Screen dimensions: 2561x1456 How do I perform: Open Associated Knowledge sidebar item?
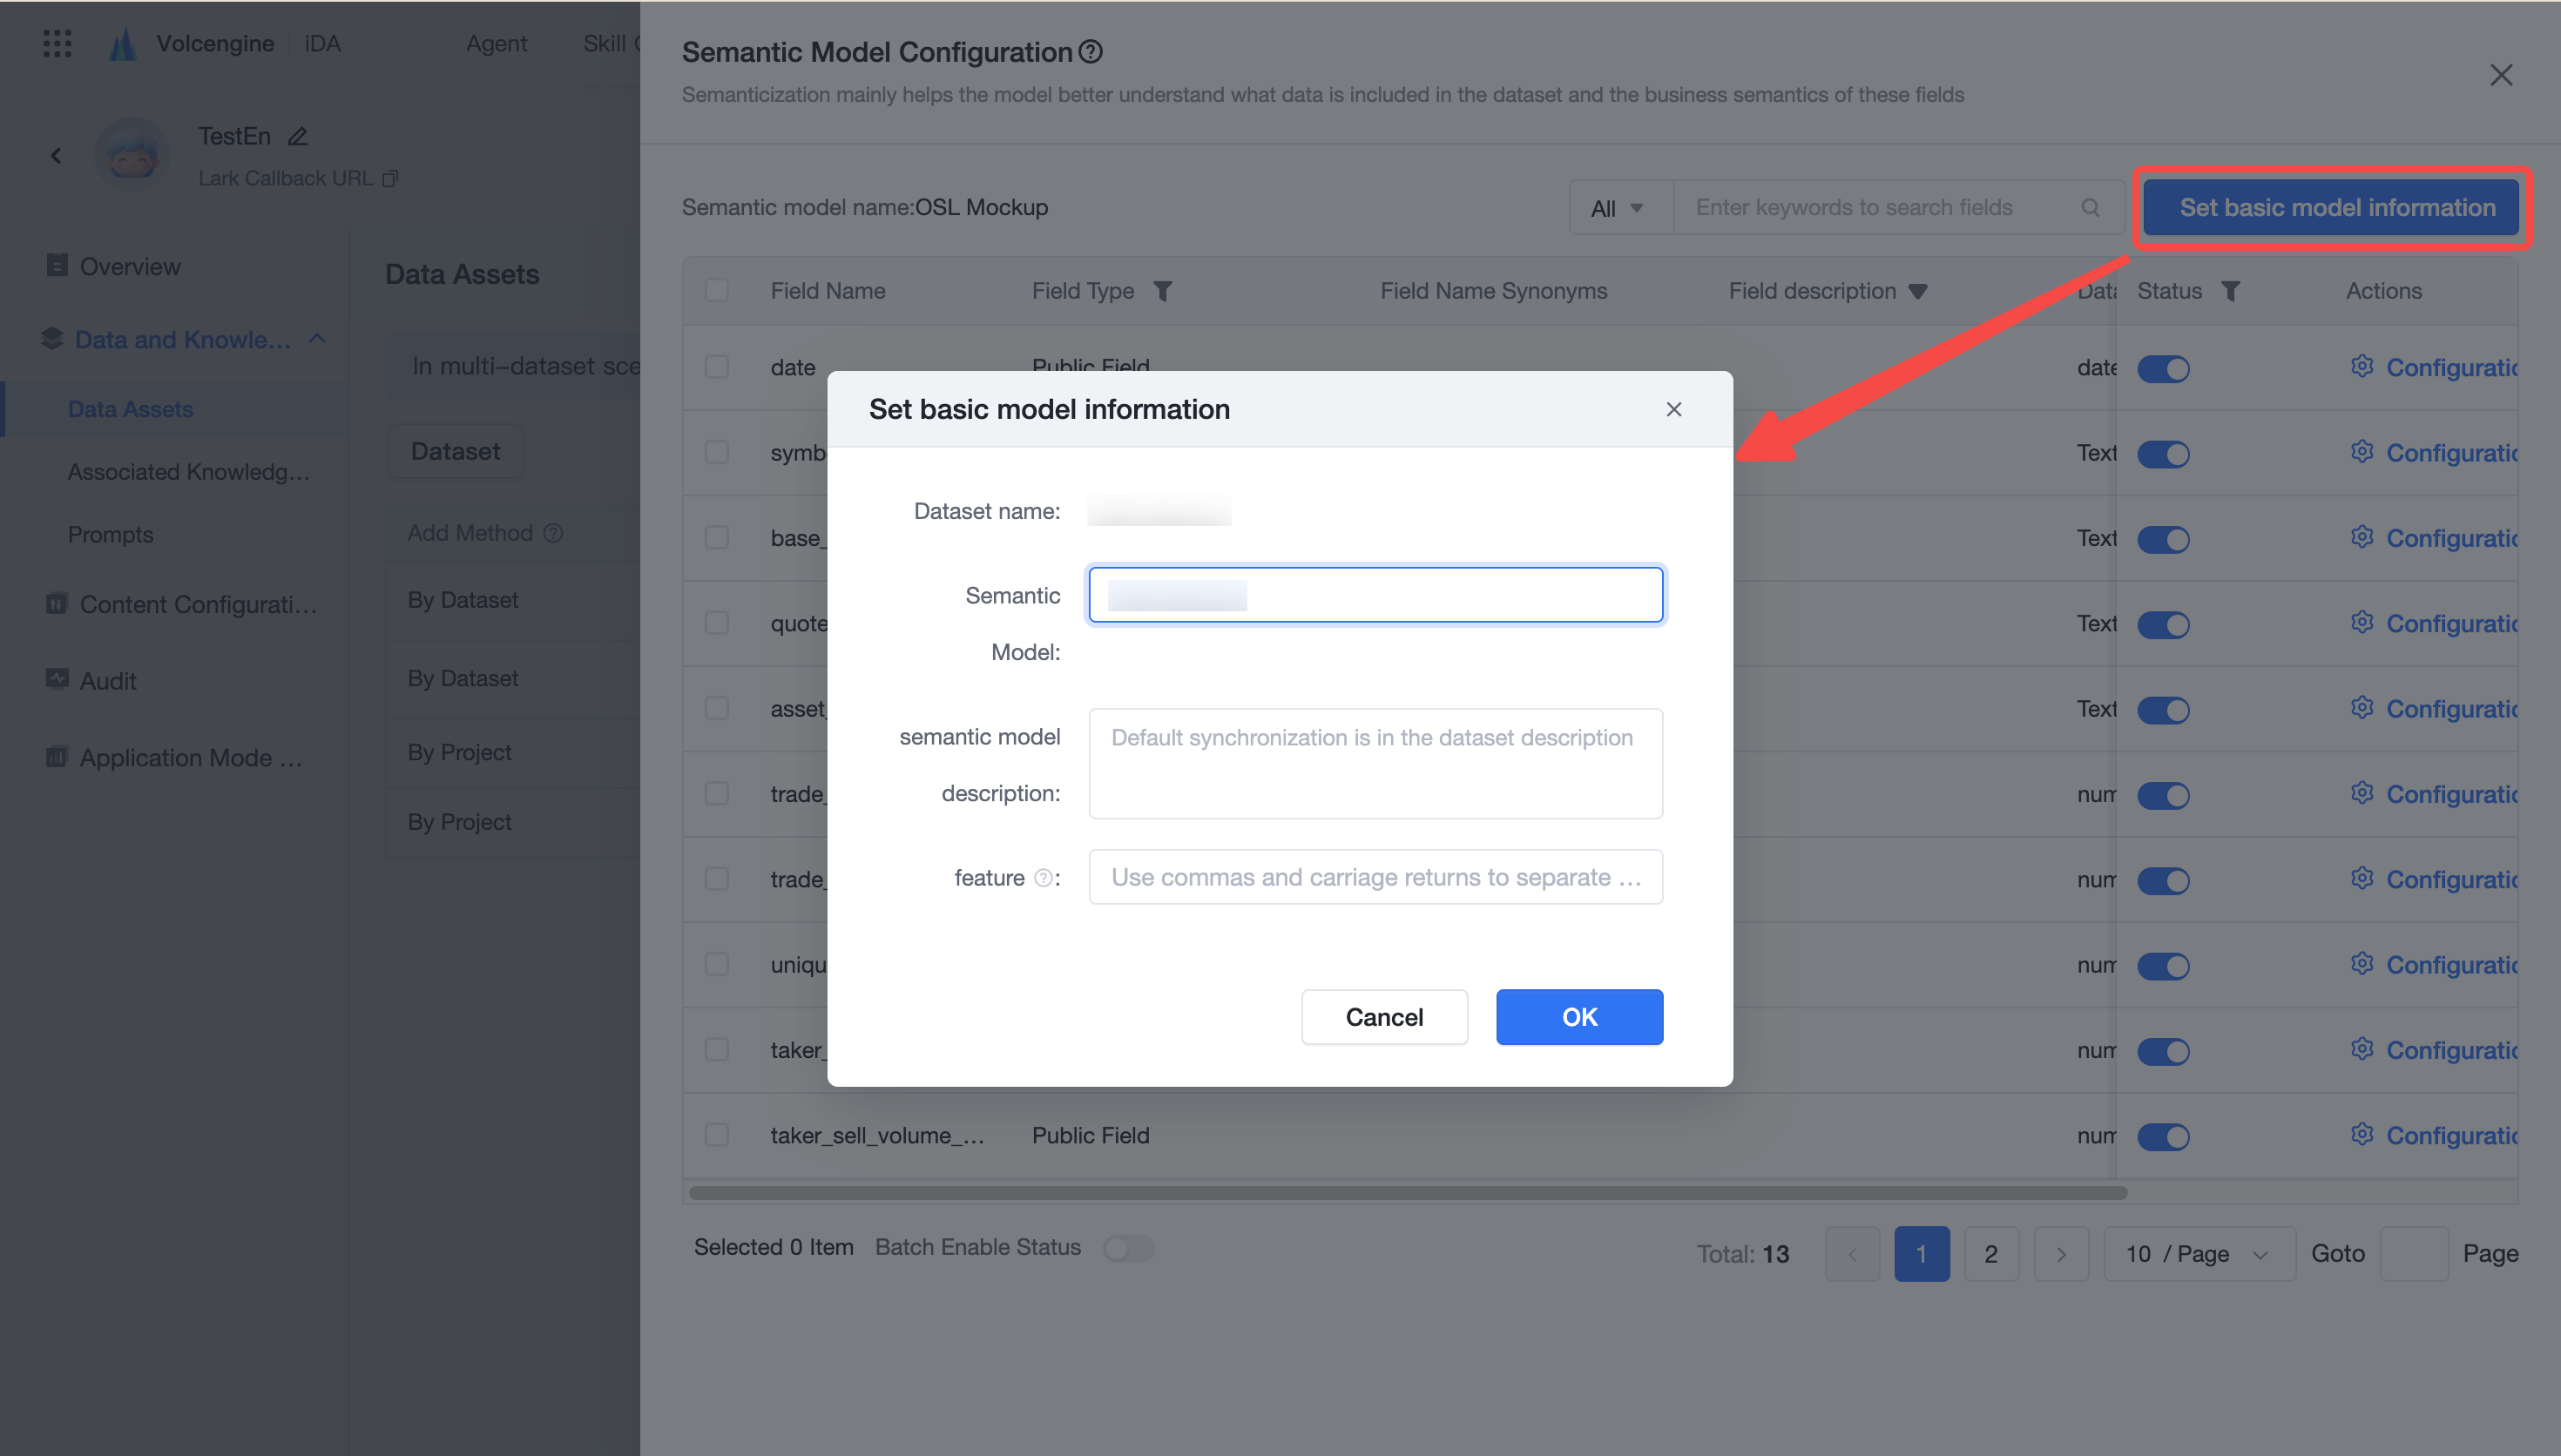[x=189, y=472]
